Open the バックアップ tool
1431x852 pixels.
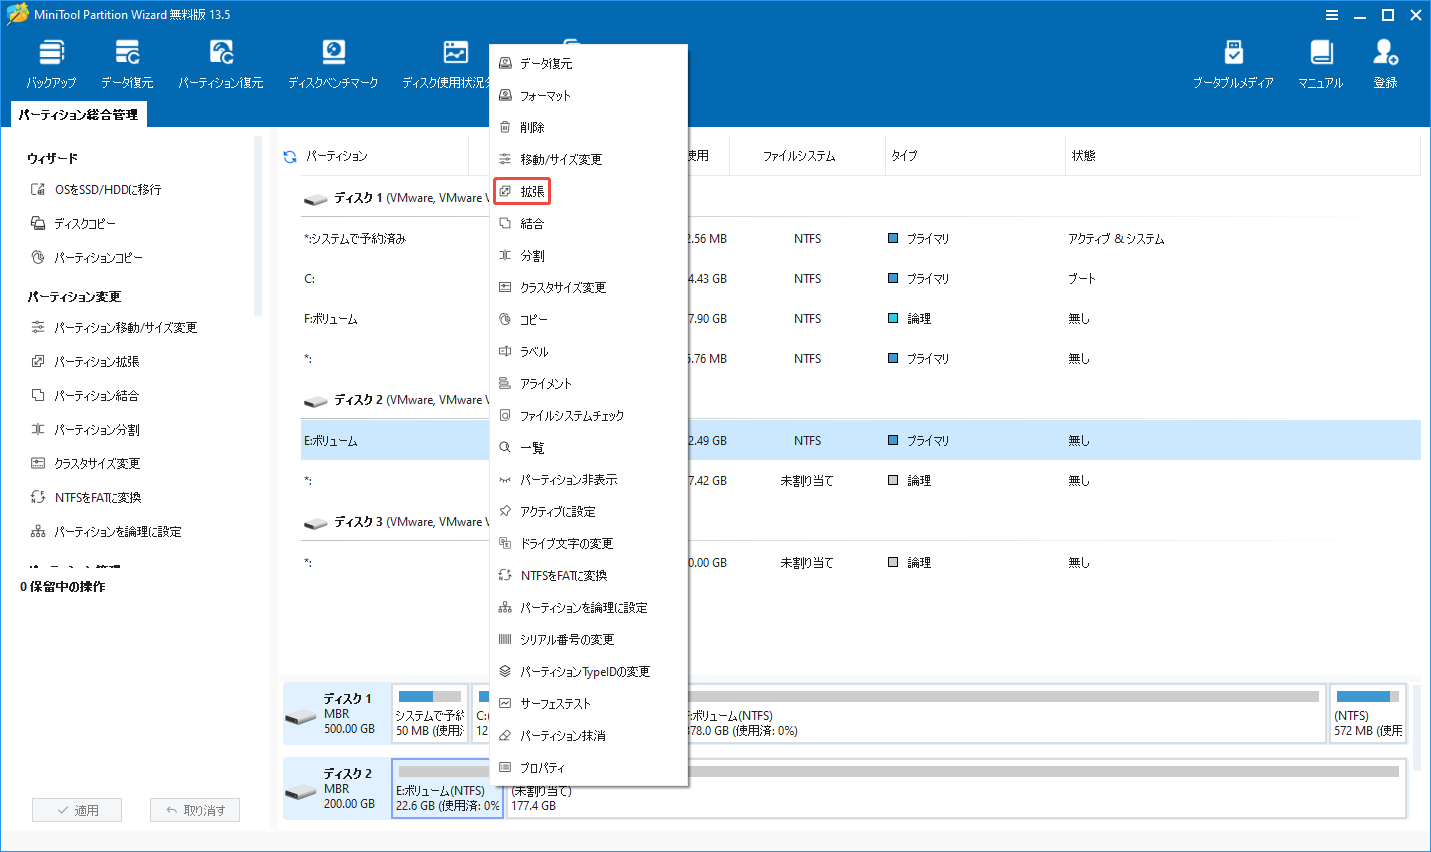51,62
